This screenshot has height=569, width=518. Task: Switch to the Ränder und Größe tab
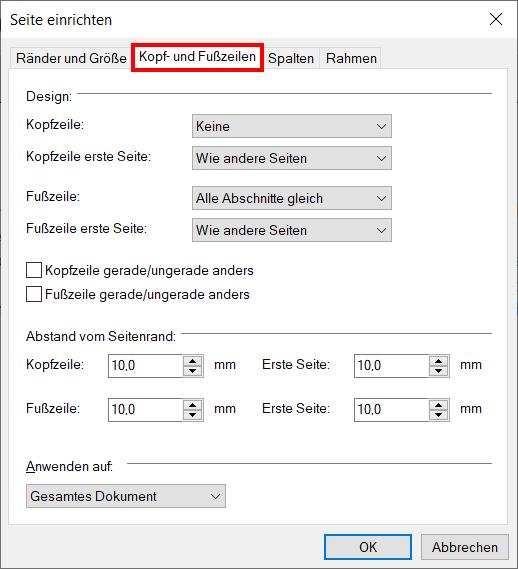(71, 58)
